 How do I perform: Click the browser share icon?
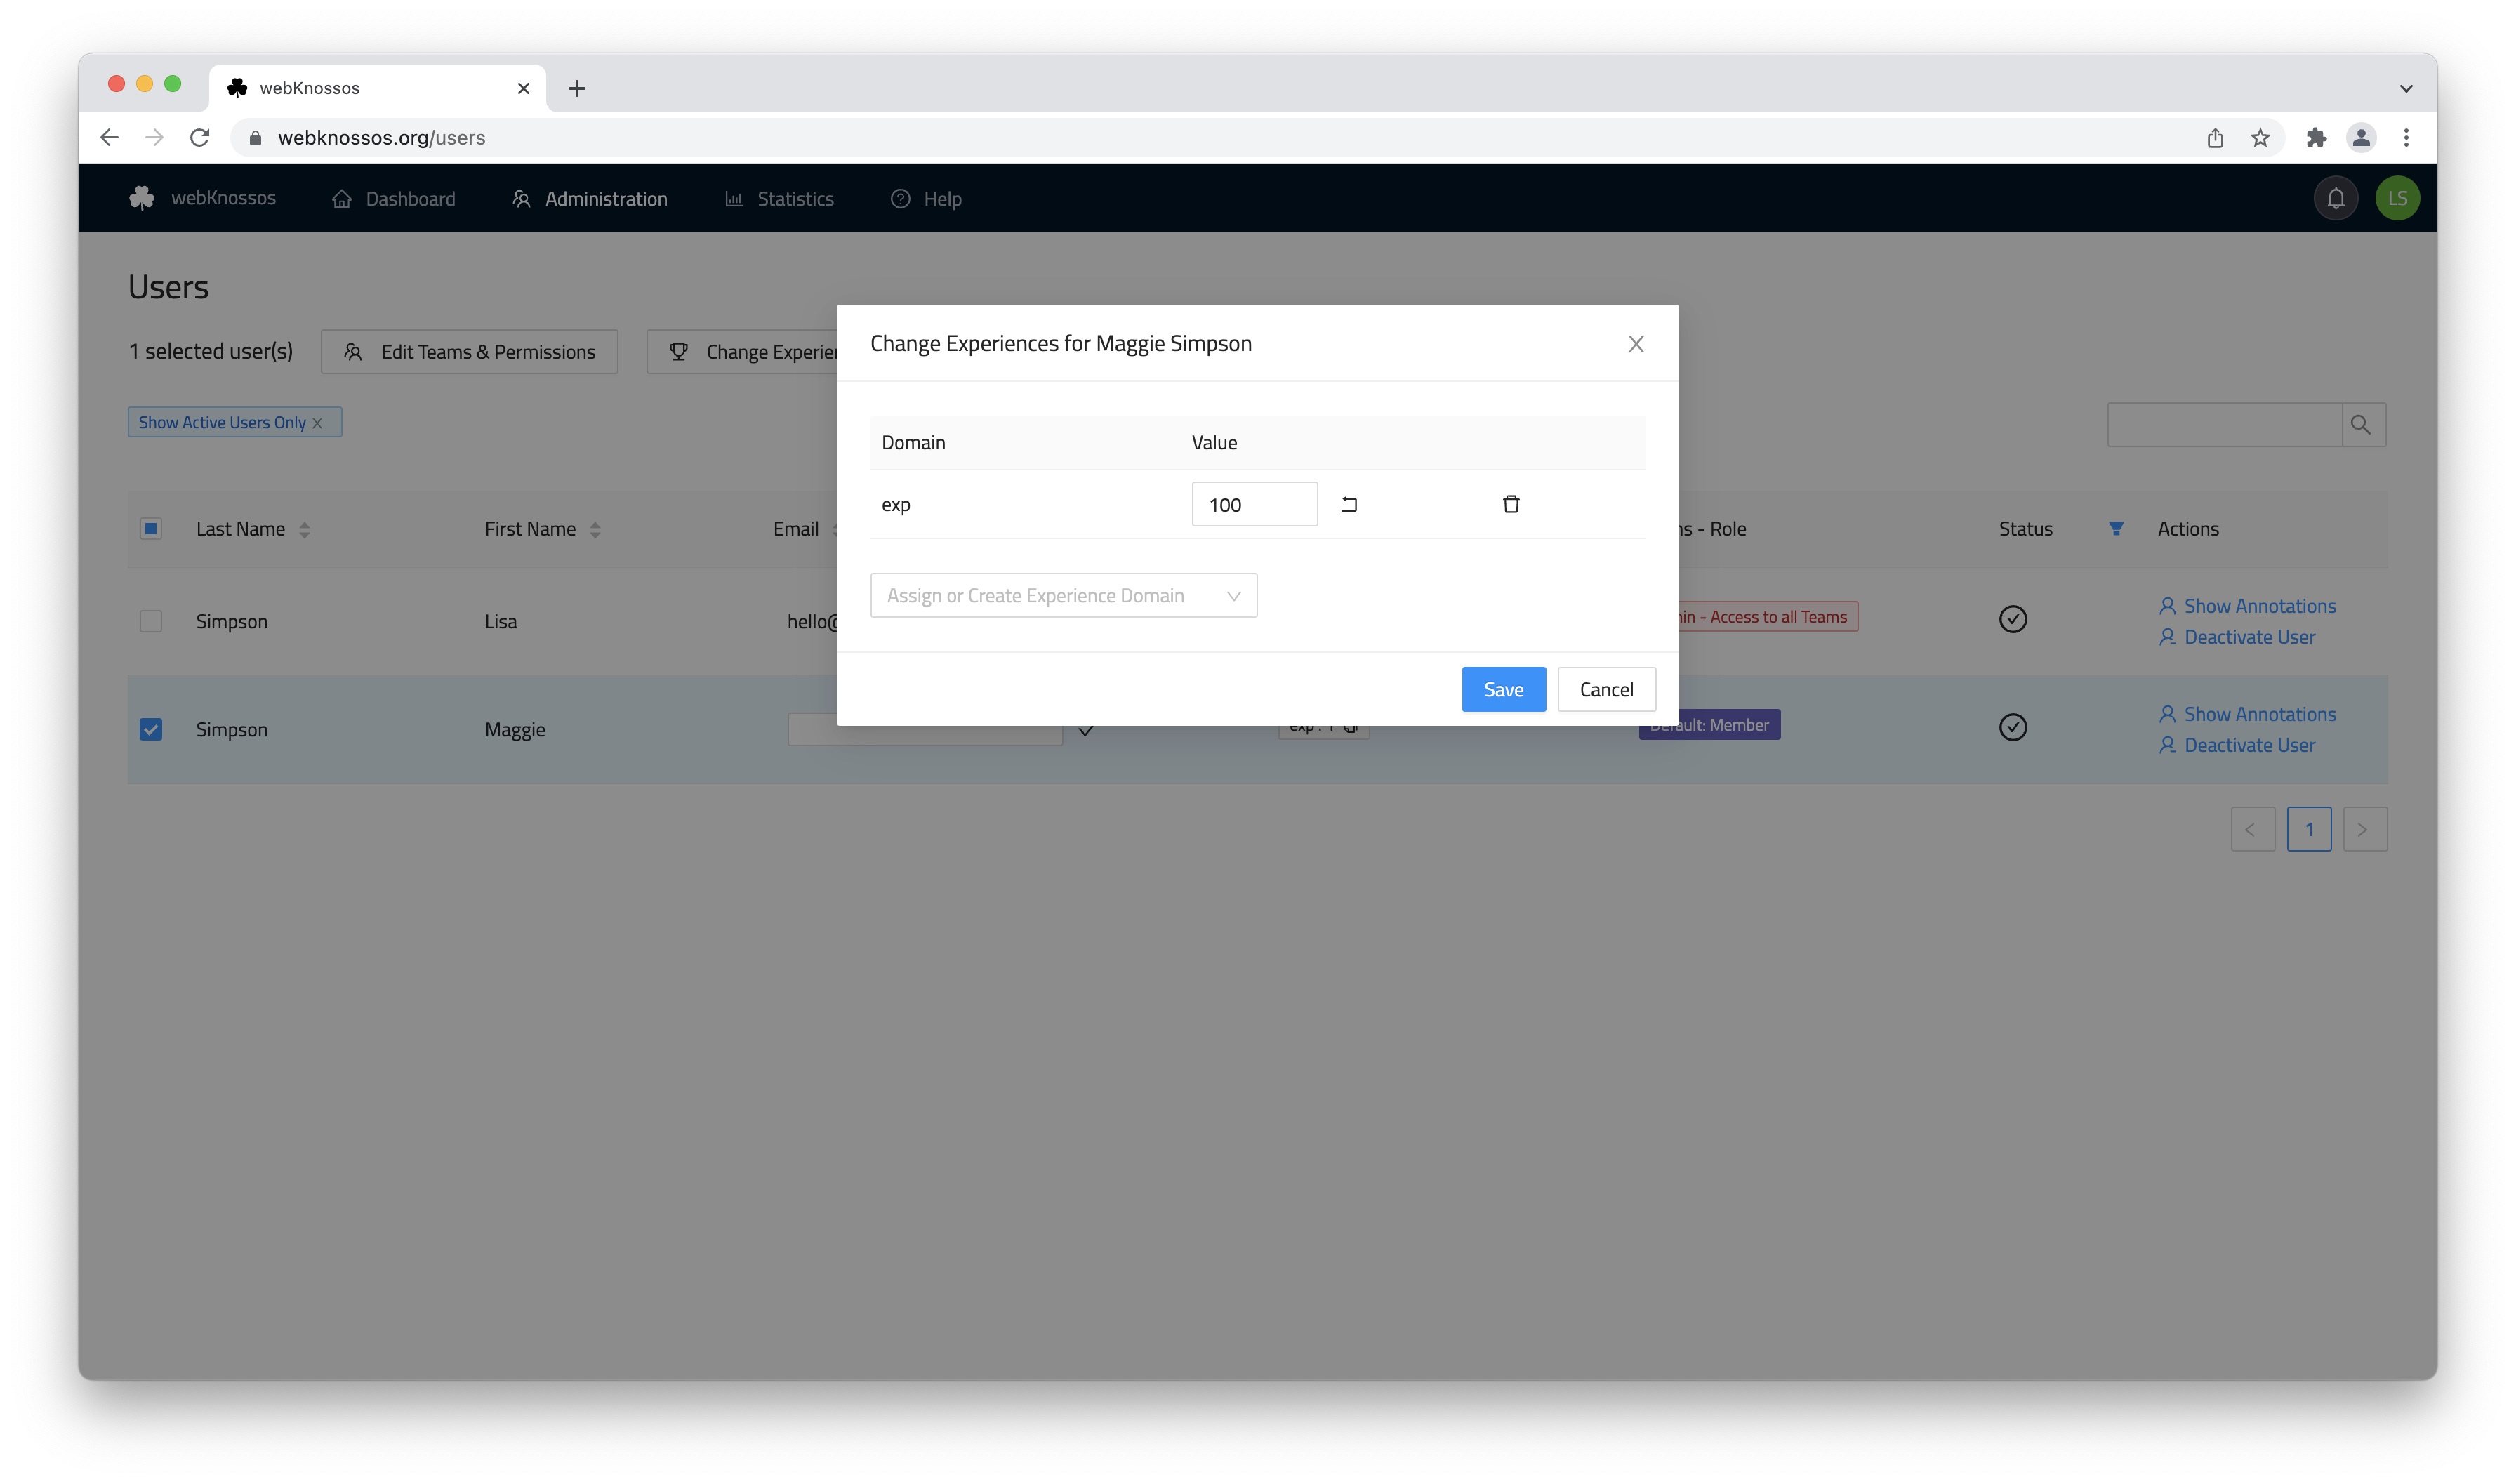[x=2215, y=138]
